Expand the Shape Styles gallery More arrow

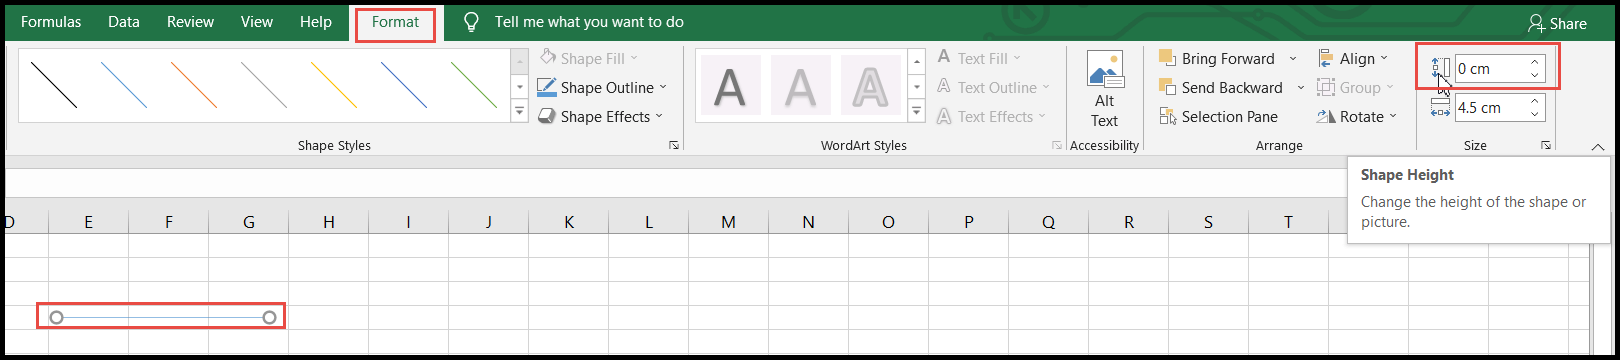[x=519, y=112]
